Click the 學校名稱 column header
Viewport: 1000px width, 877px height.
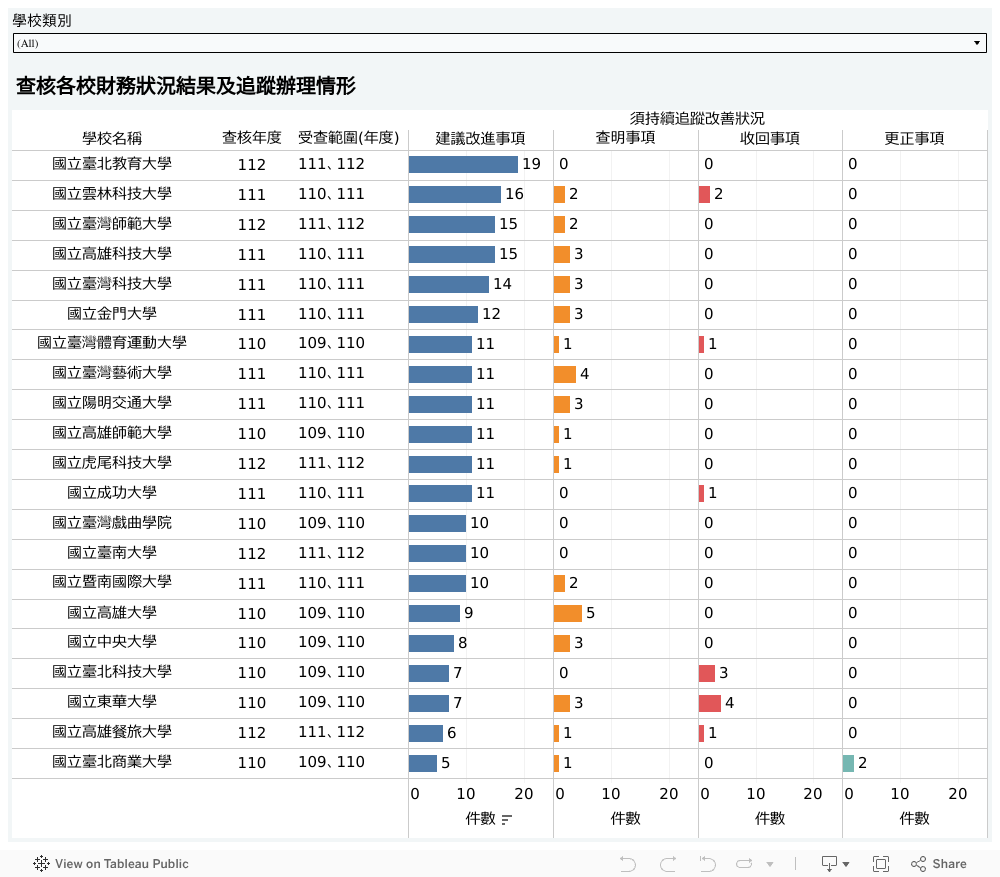pos(112,139)
